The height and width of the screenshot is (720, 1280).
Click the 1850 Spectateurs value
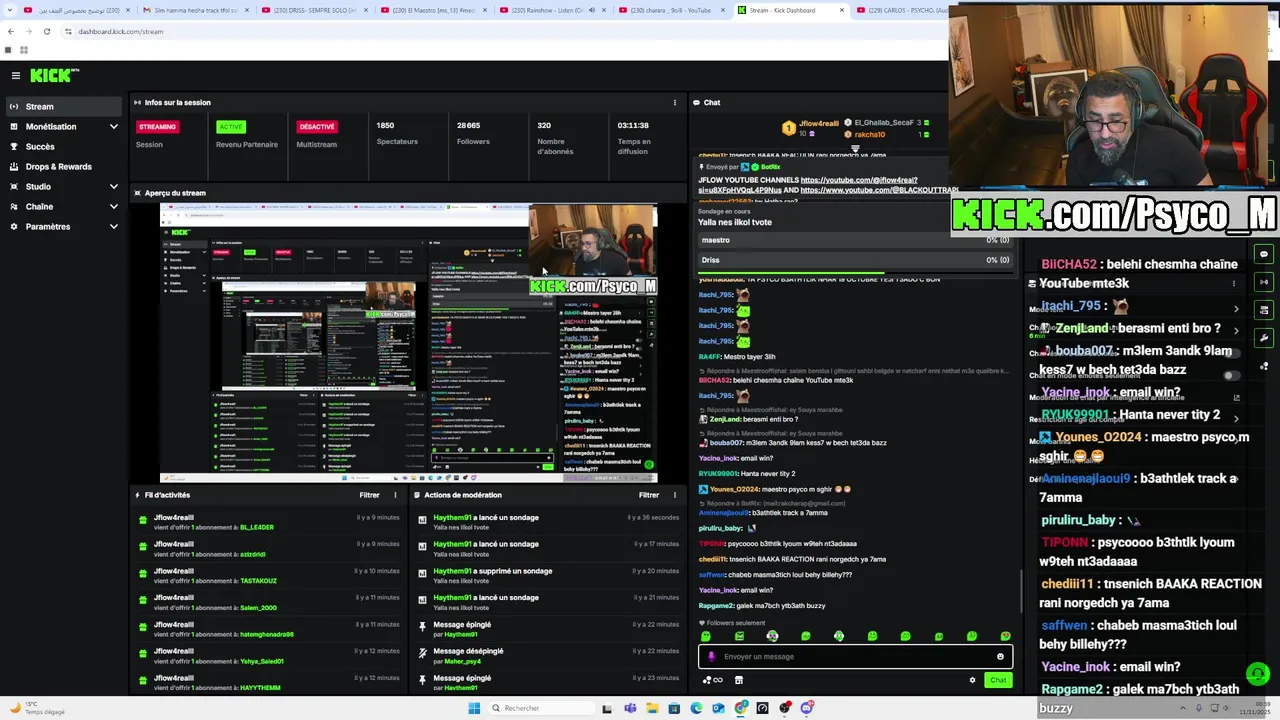(x=385, y=126)
